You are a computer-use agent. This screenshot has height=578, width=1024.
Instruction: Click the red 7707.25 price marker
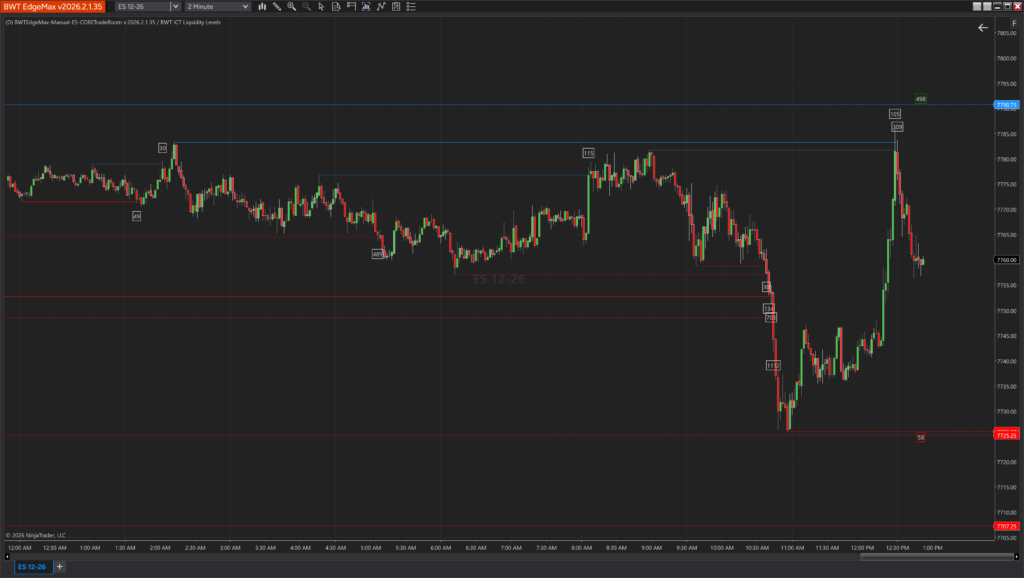[1006, 526]
